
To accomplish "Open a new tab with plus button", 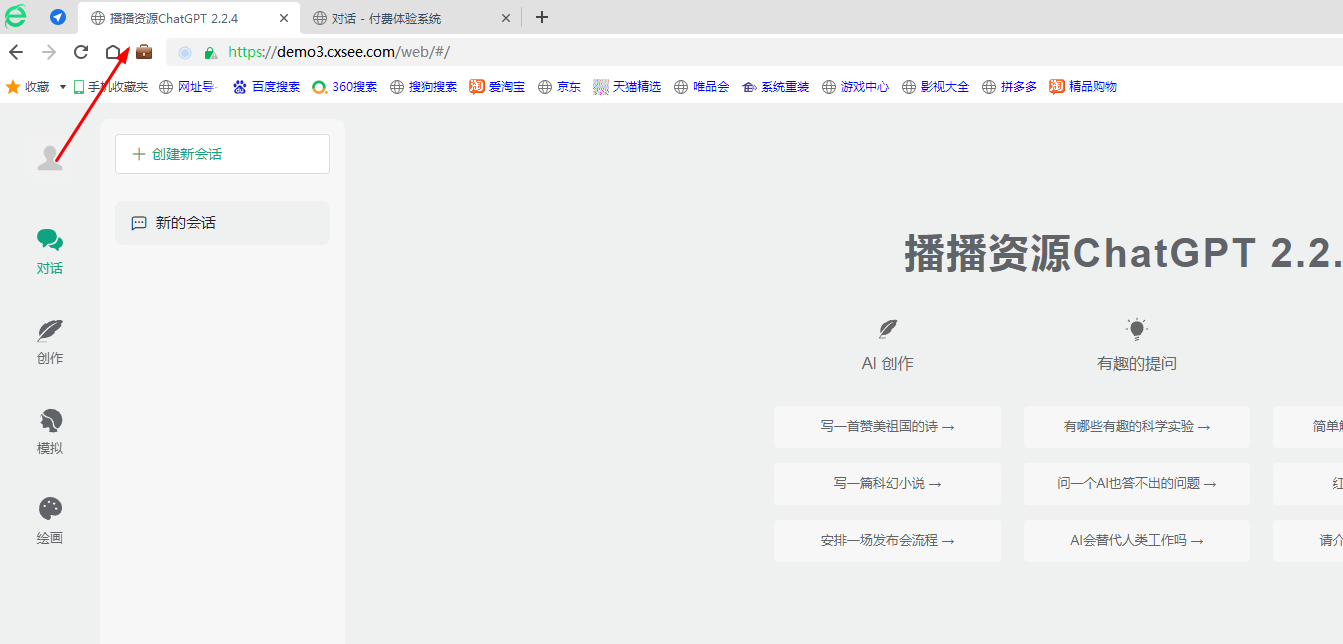I will click(542, 17).
